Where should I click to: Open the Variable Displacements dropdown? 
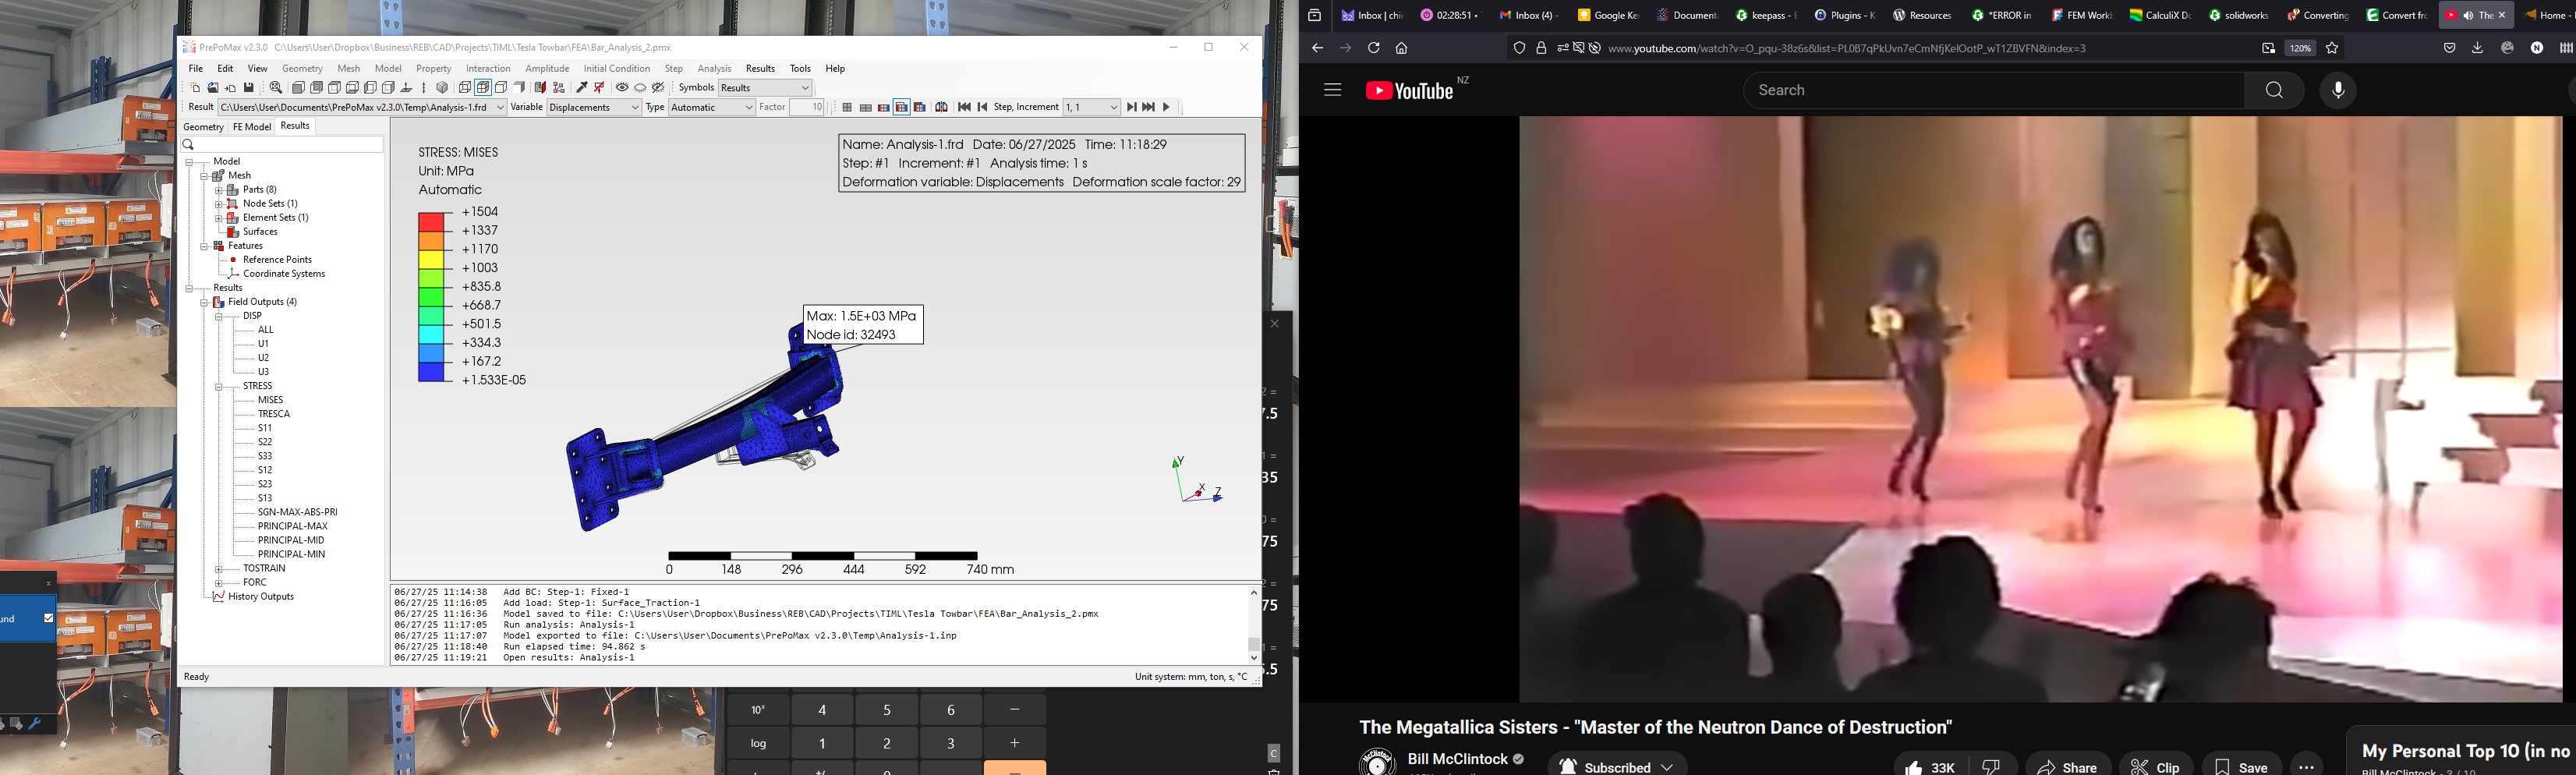coord(594,107)
